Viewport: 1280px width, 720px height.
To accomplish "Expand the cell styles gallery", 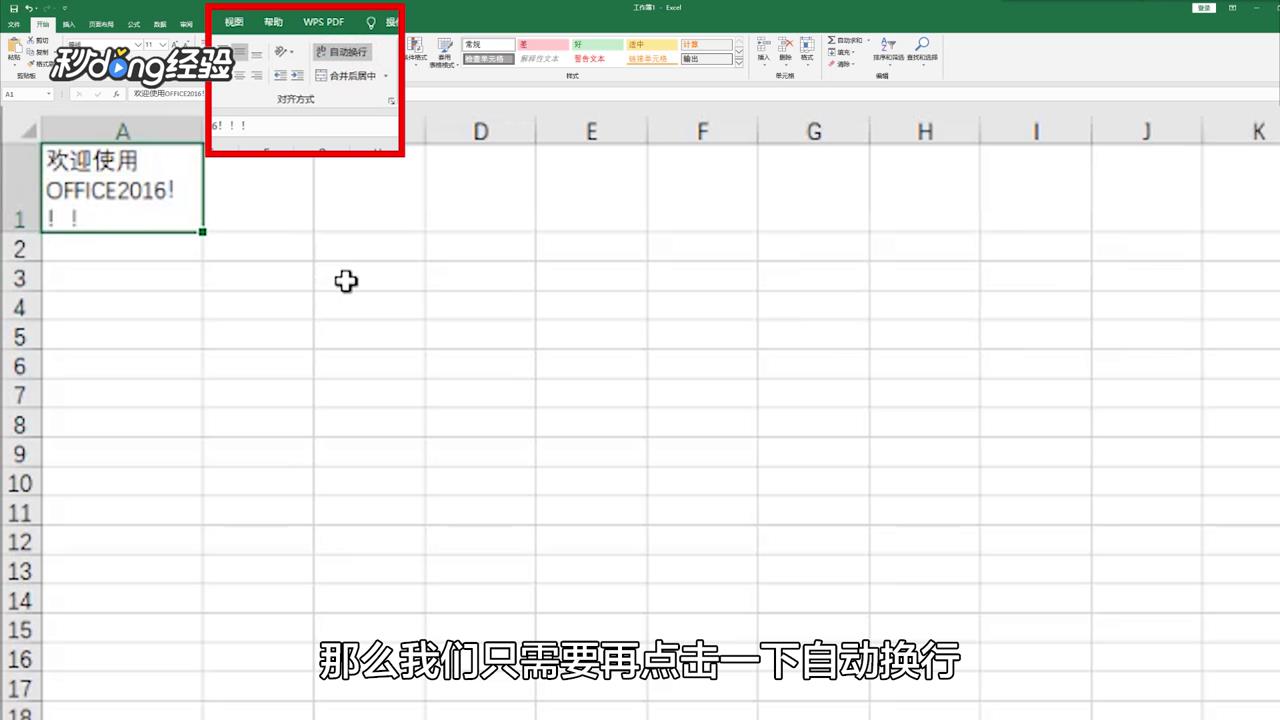I will click(739, 62).
